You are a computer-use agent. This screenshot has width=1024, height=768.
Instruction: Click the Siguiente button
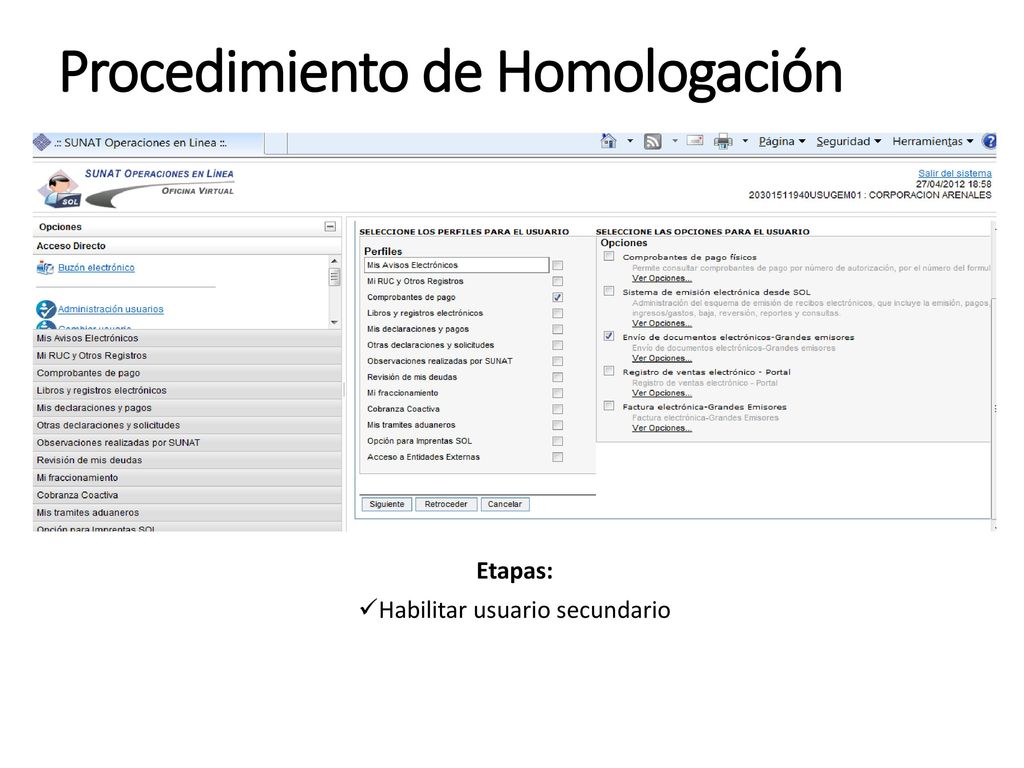click(387, 504)
